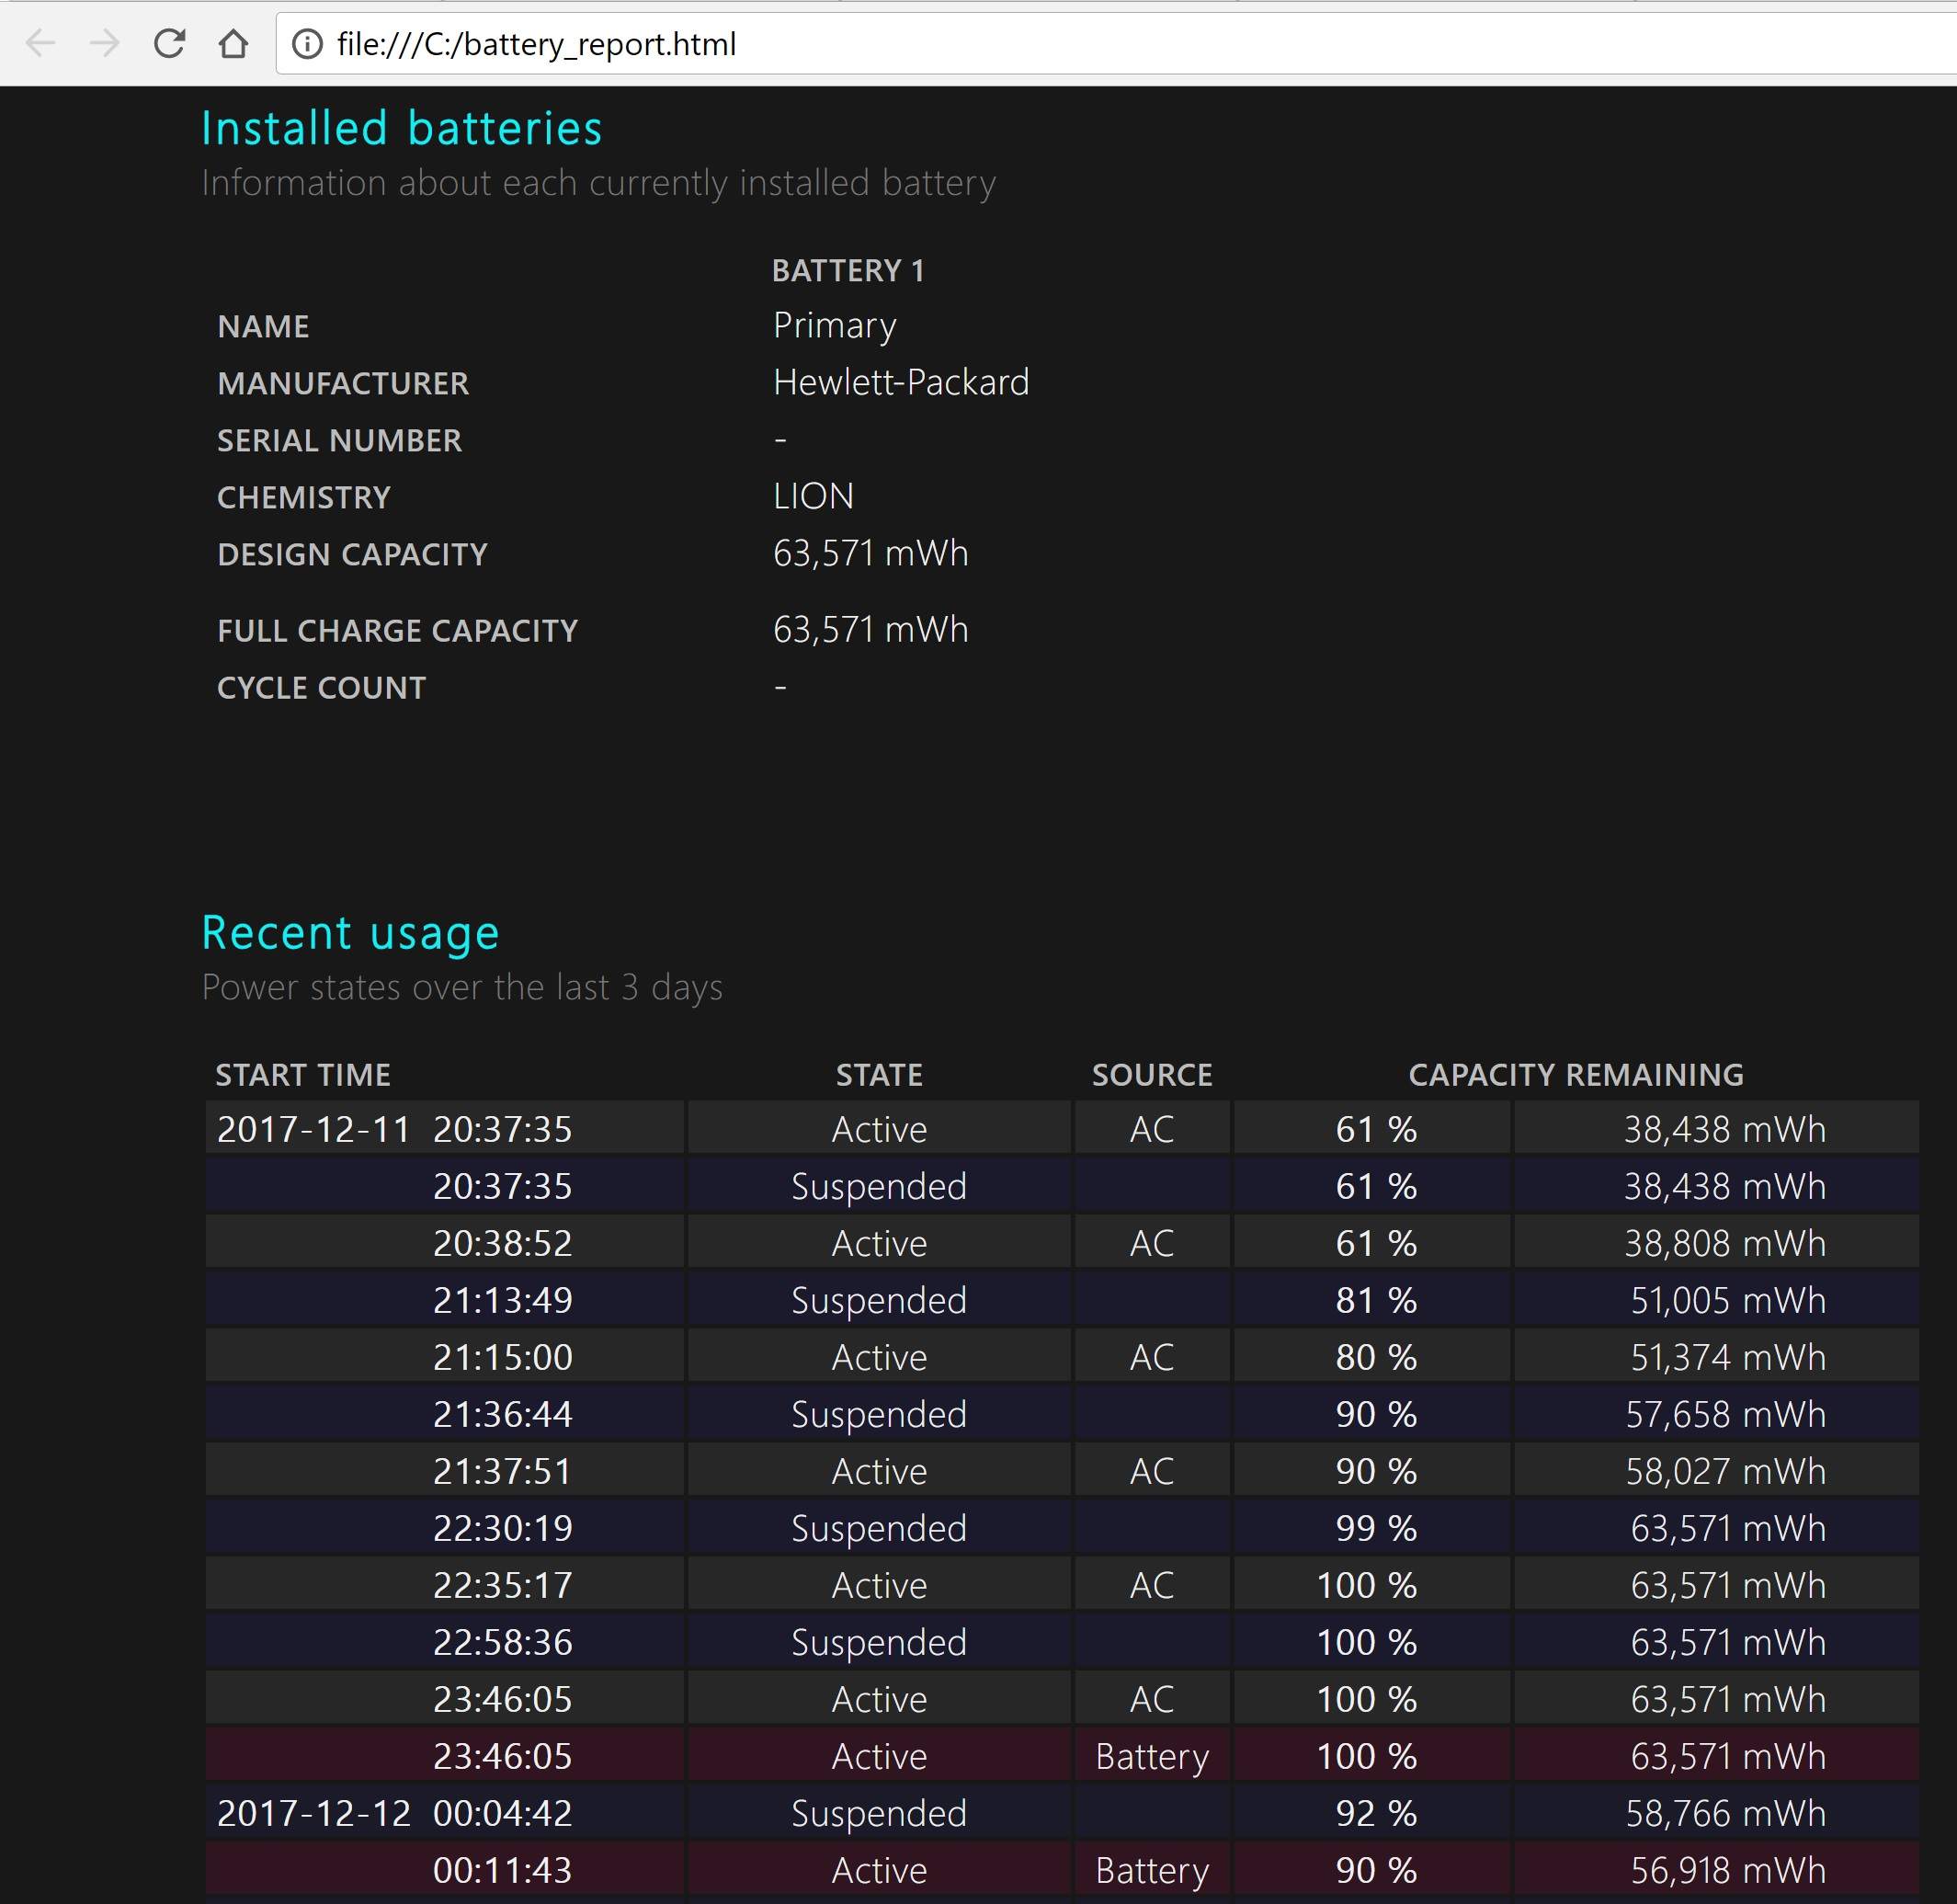
Task: Select the date '2017-12-12' cell
Action: (x=314, y=1813)
